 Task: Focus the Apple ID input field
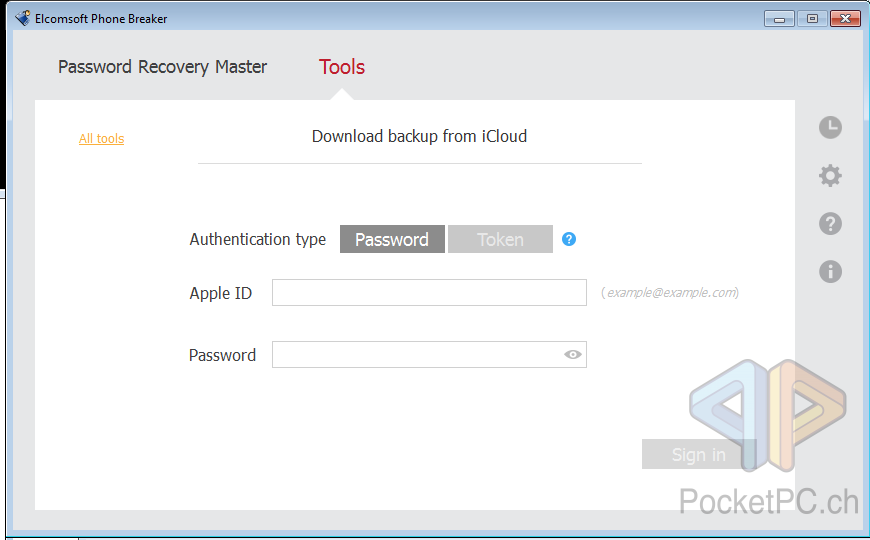click(x=429, y=292)
